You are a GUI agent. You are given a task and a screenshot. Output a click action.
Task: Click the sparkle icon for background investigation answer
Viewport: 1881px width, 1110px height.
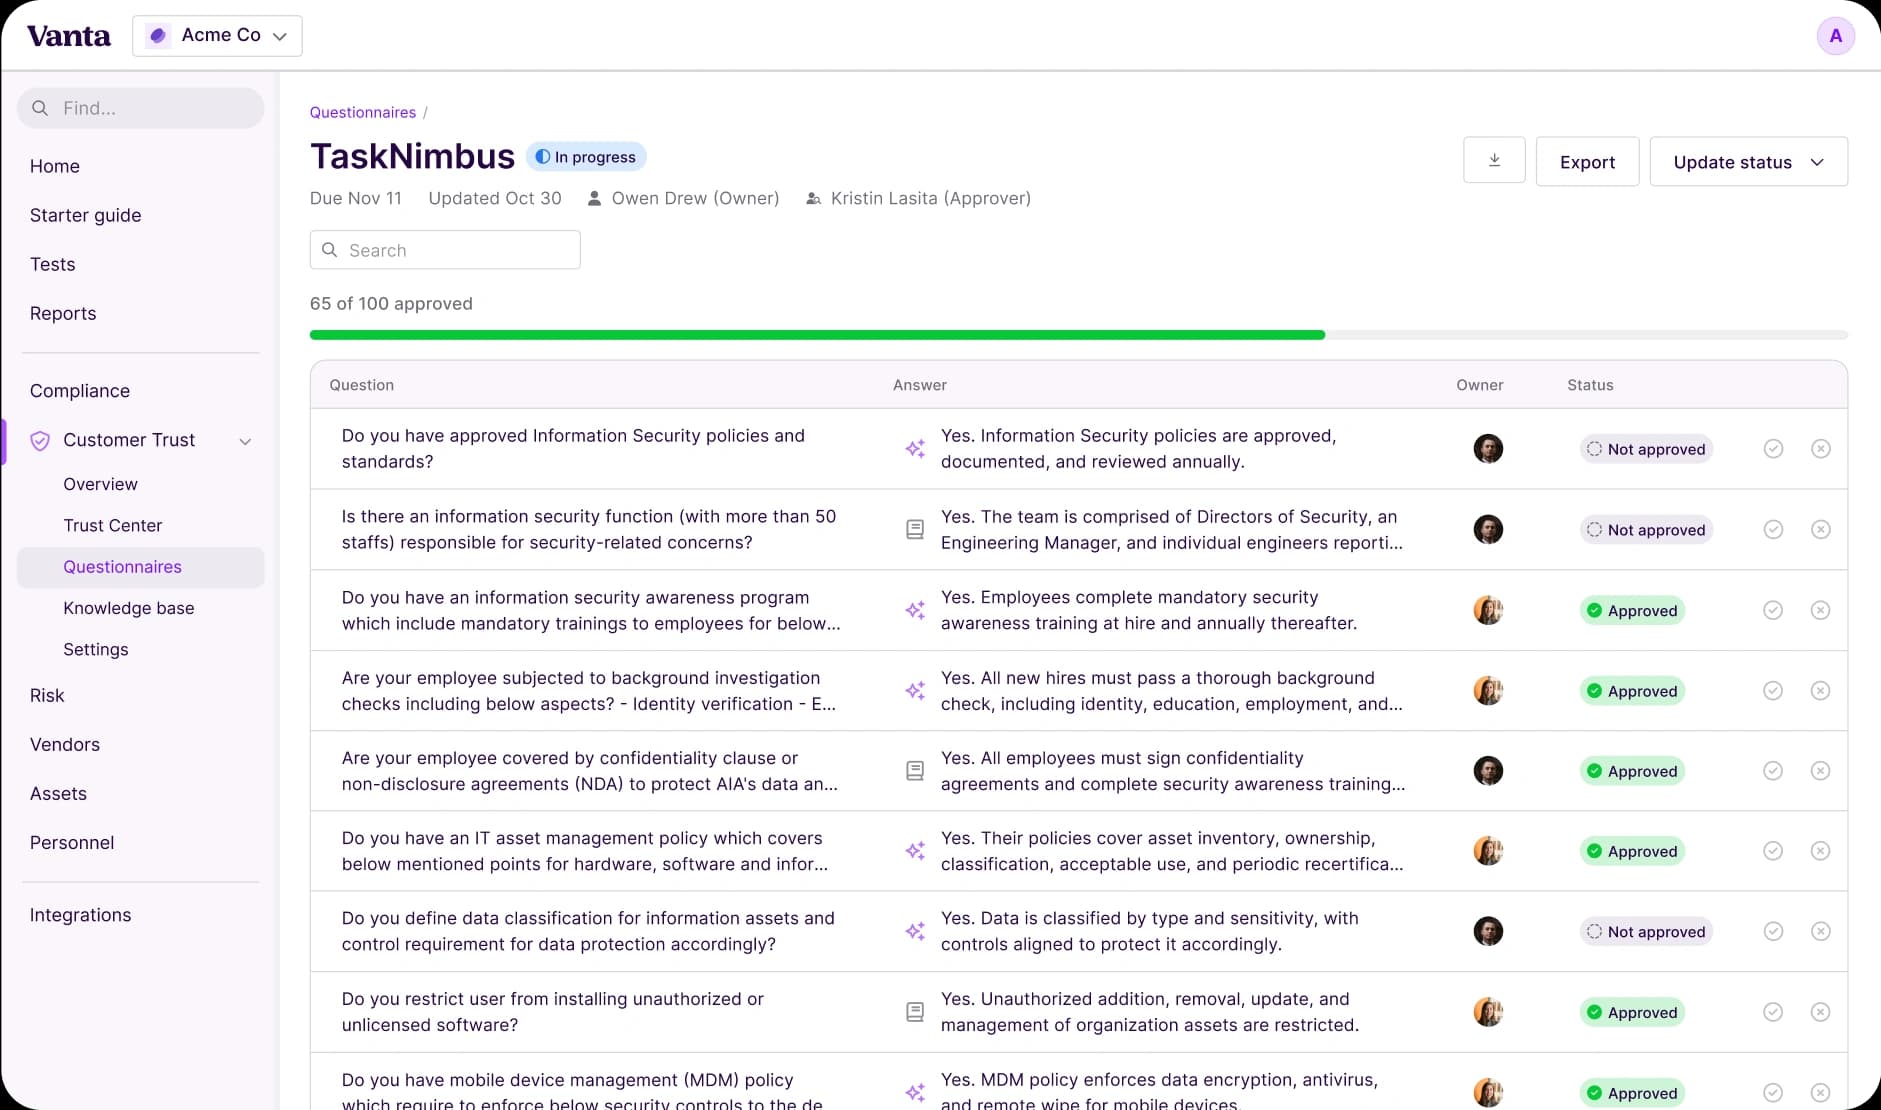(914, 691)
